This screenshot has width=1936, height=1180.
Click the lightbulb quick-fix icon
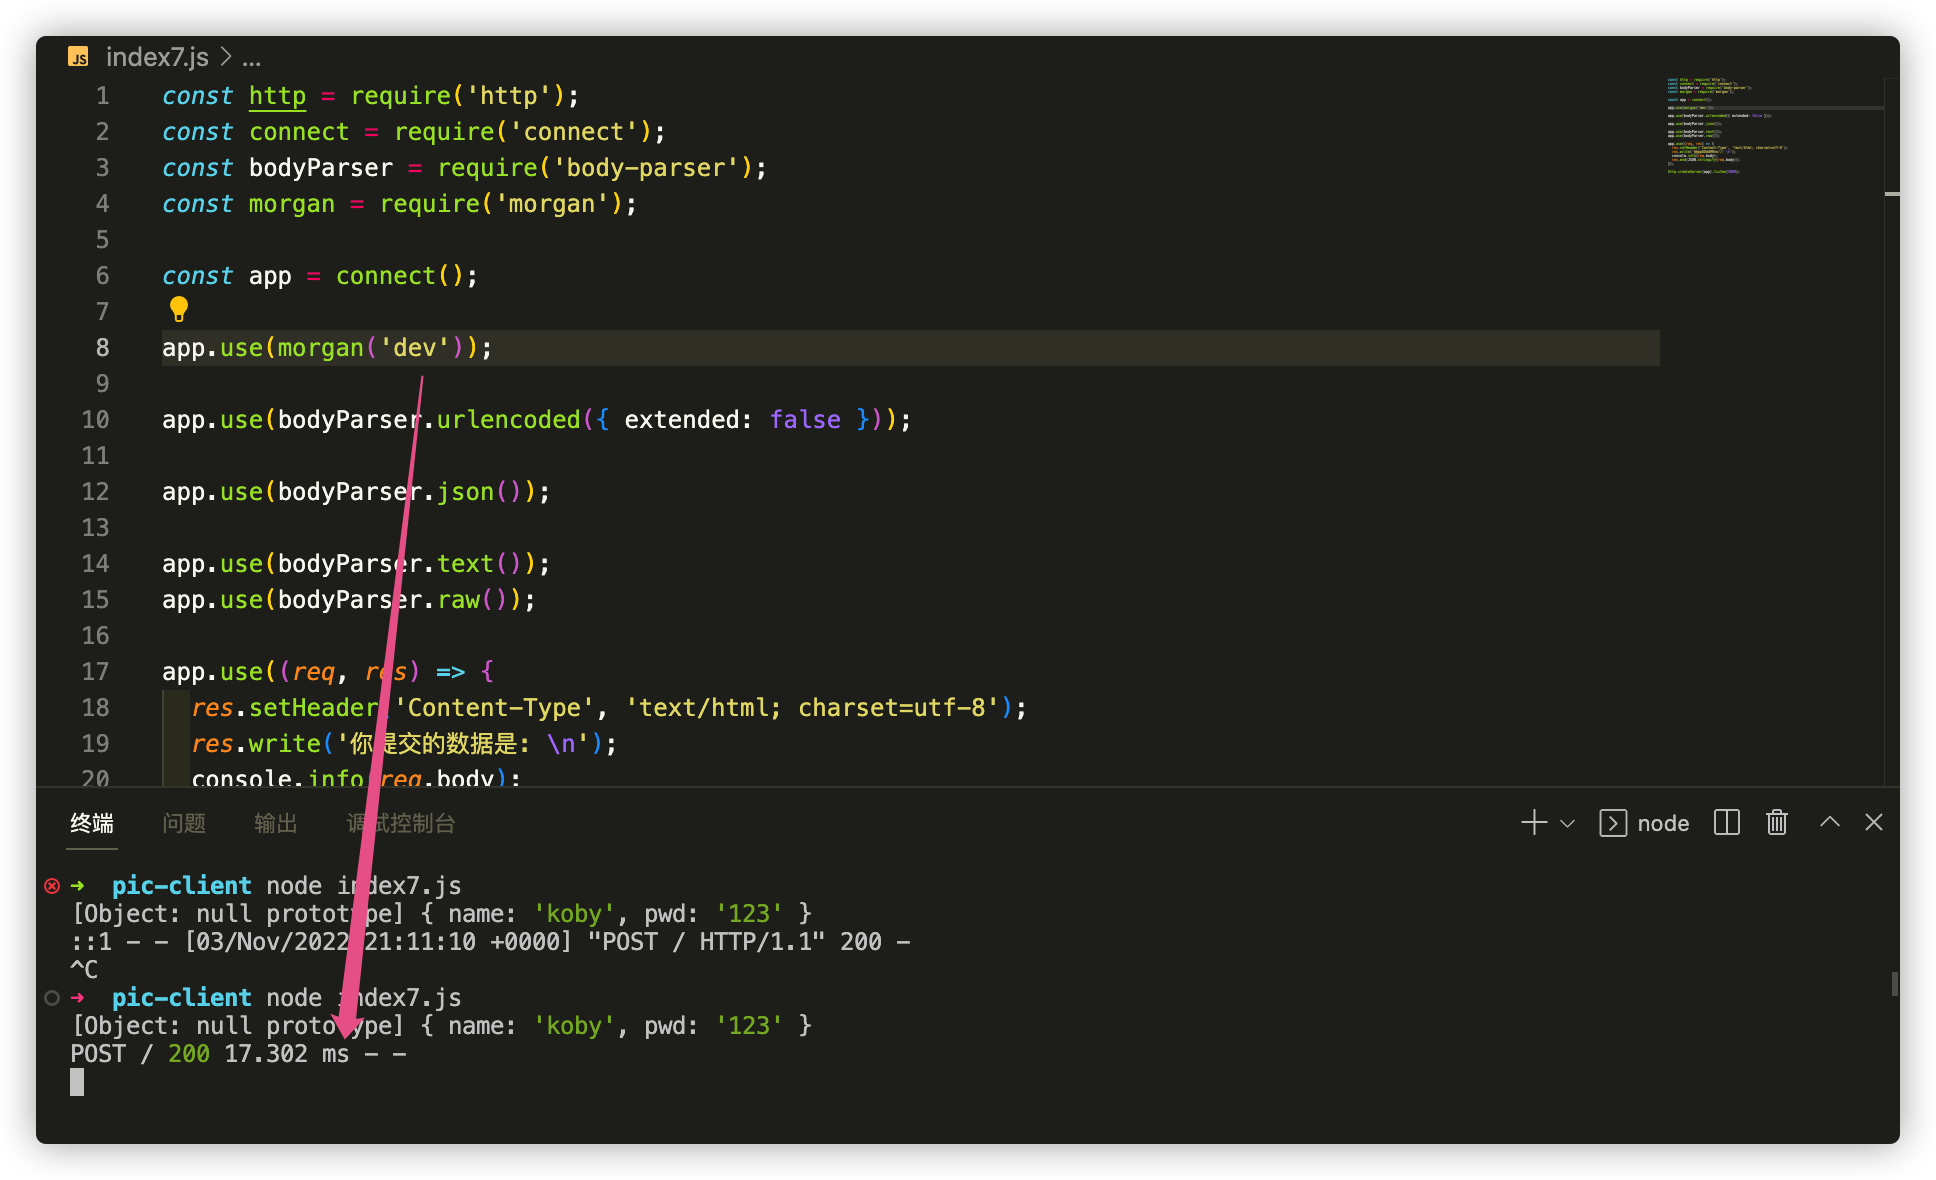click(x=179, y=309)
